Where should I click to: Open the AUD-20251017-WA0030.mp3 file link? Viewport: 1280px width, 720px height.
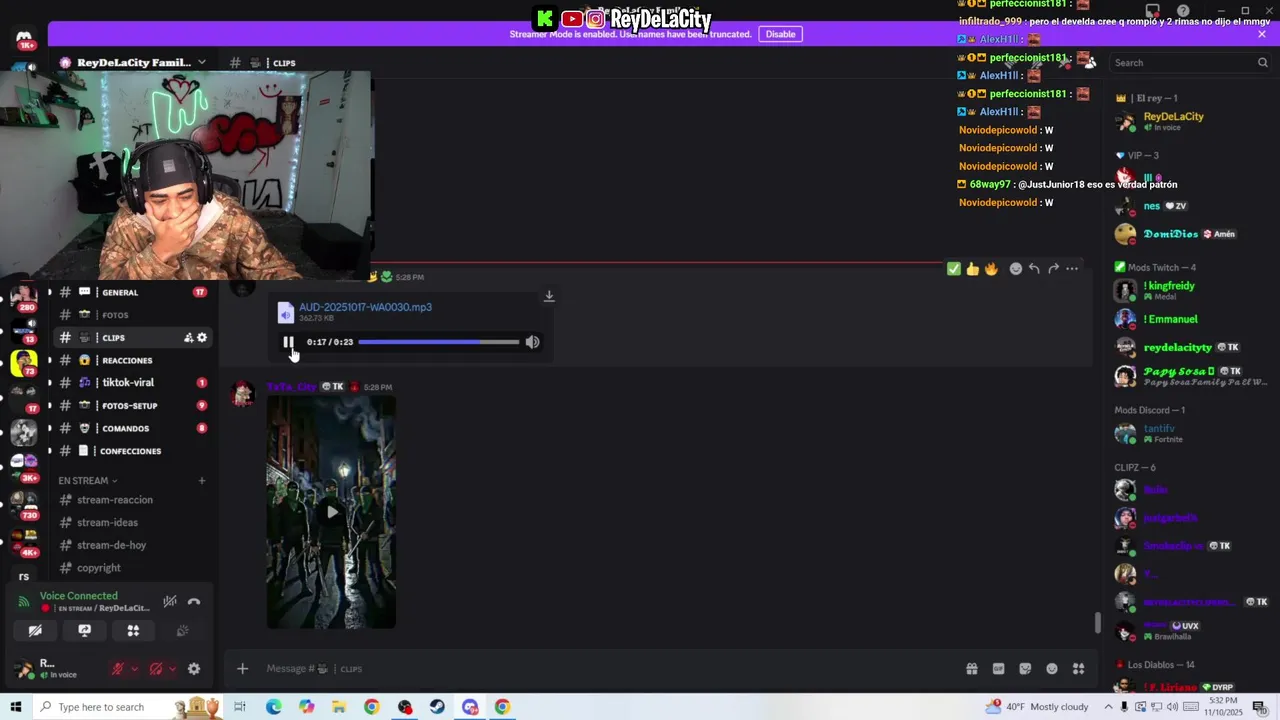[365, 307]
